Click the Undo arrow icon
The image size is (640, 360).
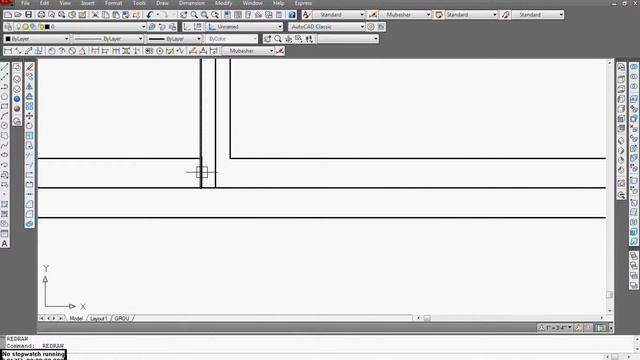pos(149,15)
